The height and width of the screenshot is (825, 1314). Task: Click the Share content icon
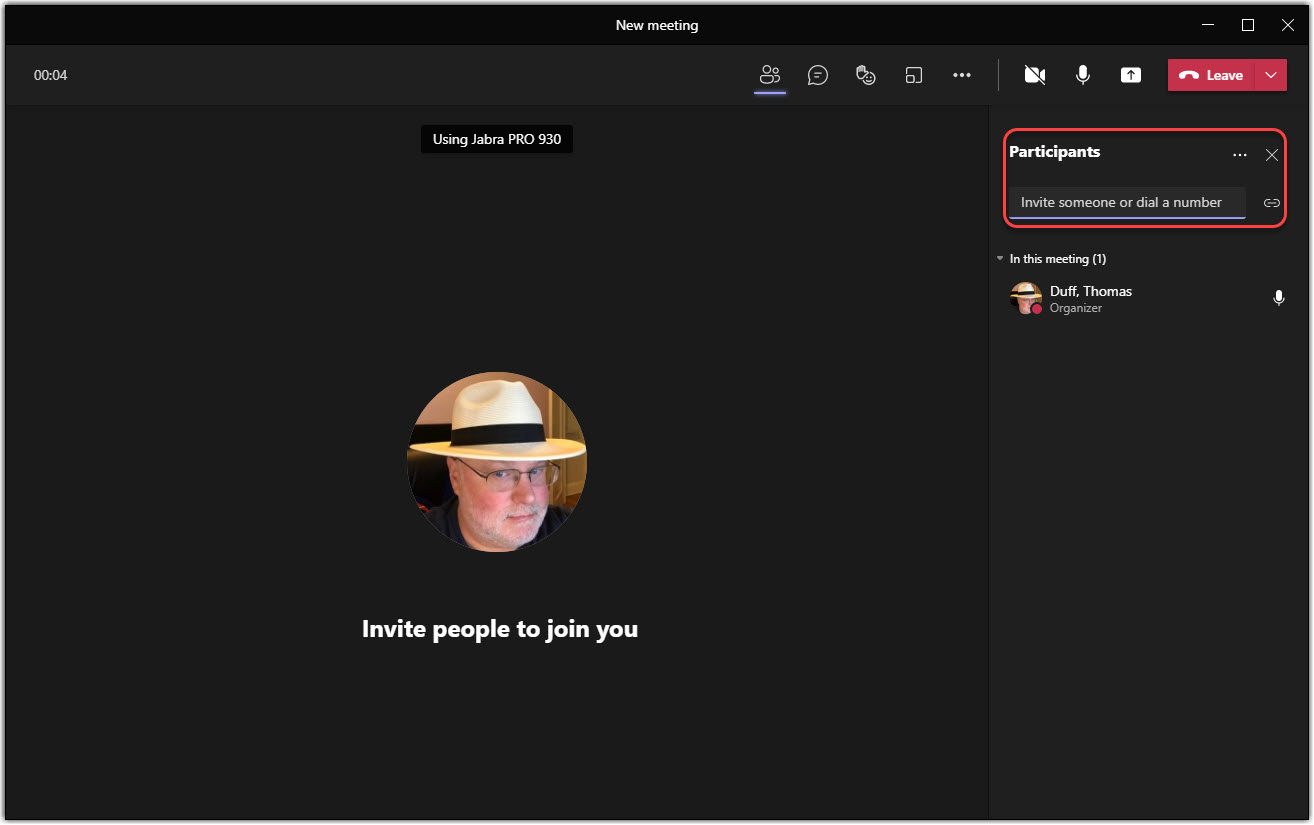tap(1130, 75)
